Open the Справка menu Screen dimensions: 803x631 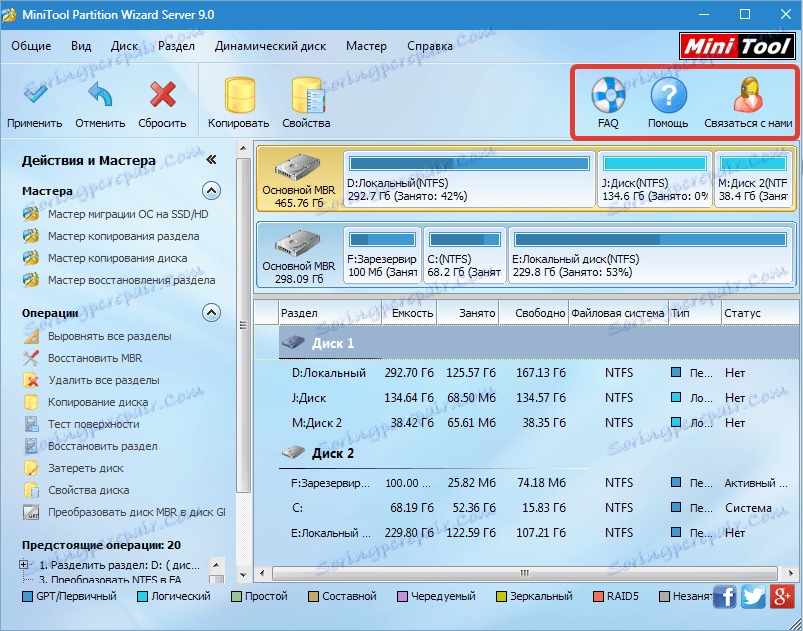point(430,46)
